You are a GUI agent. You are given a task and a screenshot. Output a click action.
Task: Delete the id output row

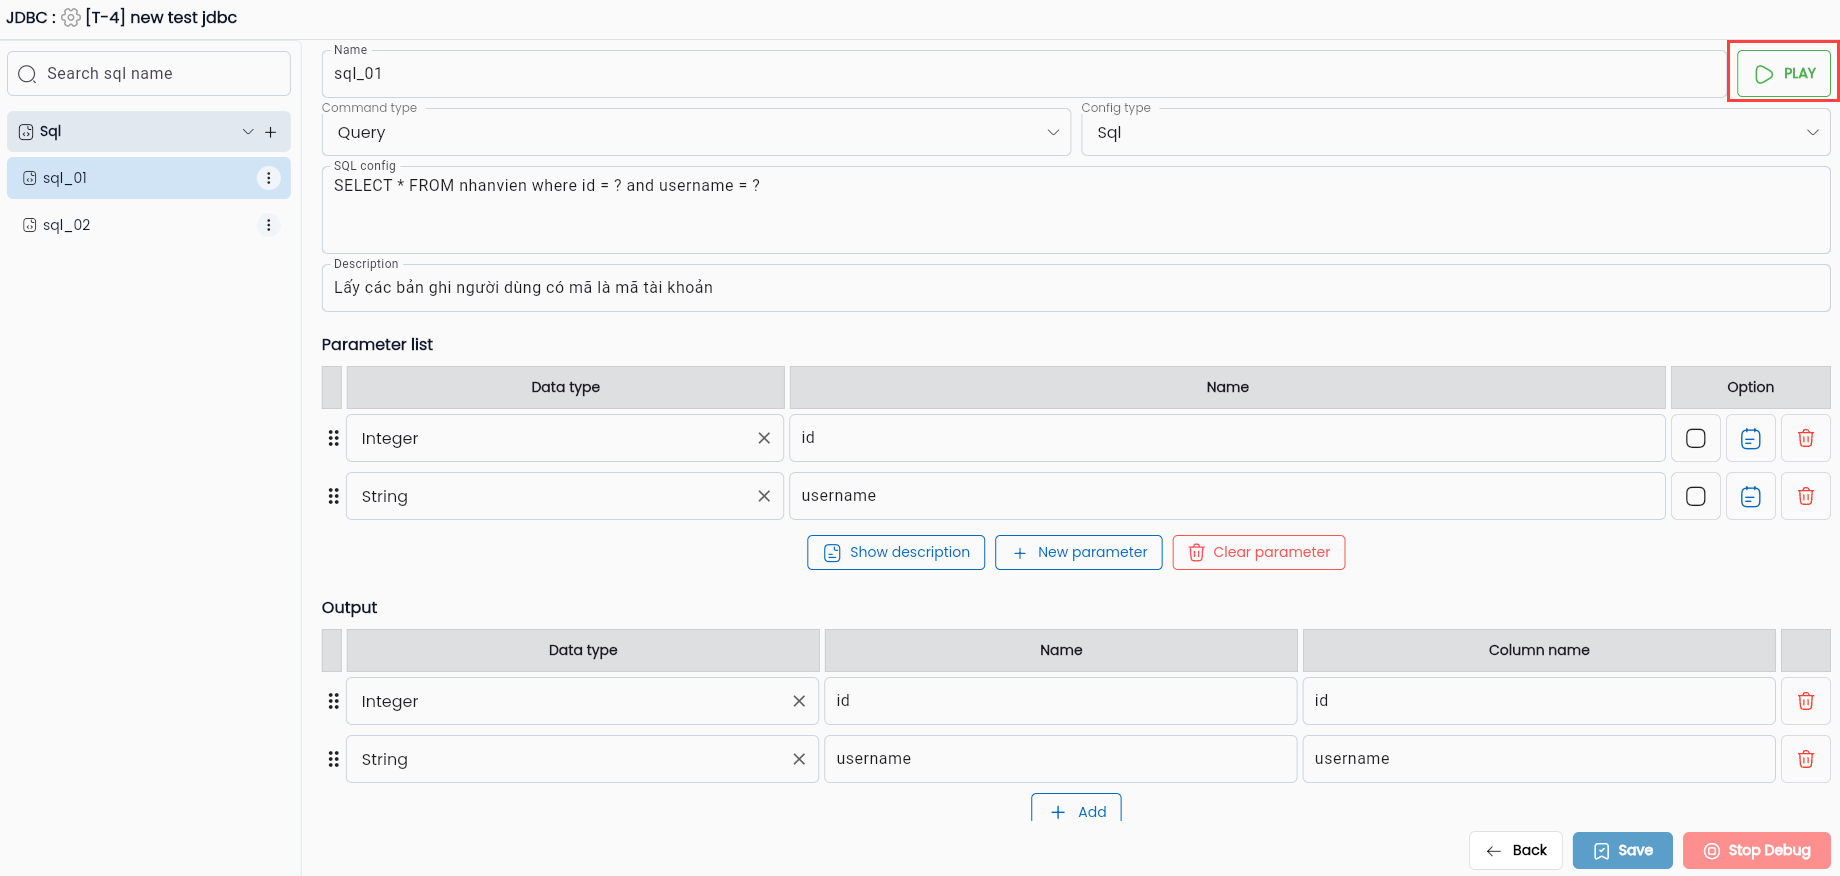pyautogui.click(x=1805, y=701)
